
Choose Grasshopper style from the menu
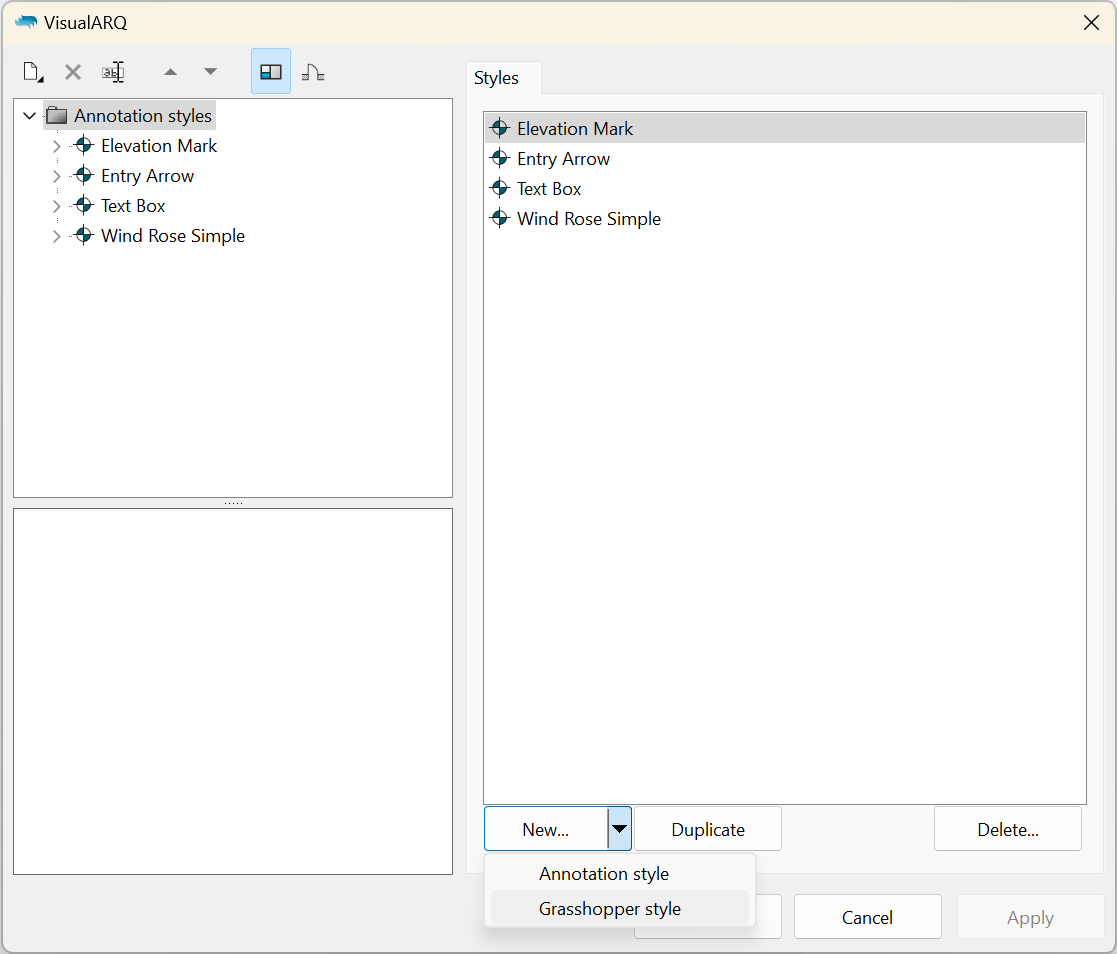click(620, 909)
